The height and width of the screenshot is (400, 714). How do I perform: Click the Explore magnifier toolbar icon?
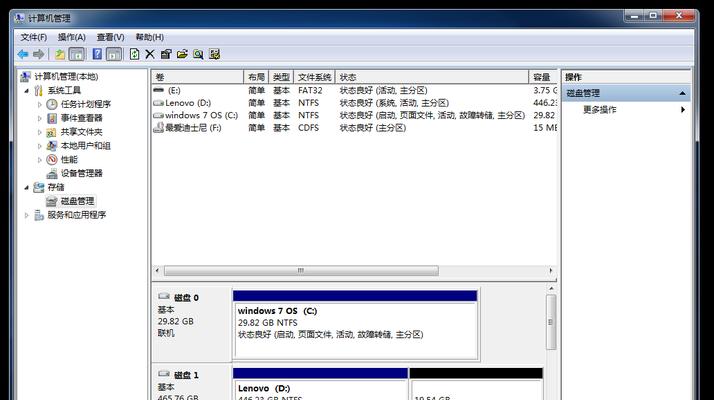[x=198, y=55]
